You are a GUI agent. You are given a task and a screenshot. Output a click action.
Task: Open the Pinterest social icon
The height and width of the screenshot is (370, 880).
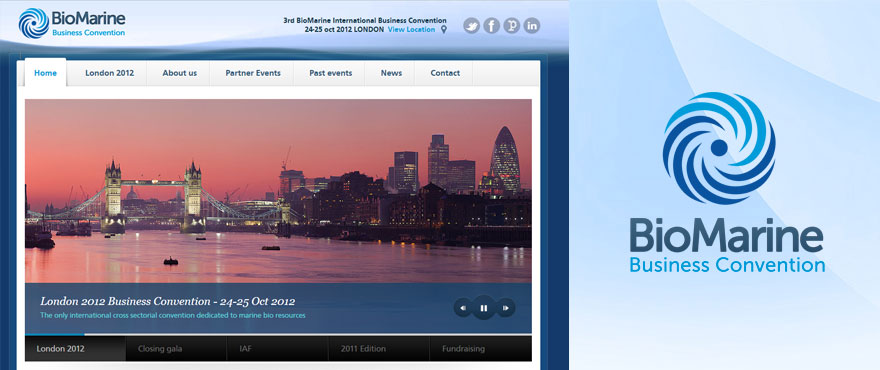(x=512, y=25)
